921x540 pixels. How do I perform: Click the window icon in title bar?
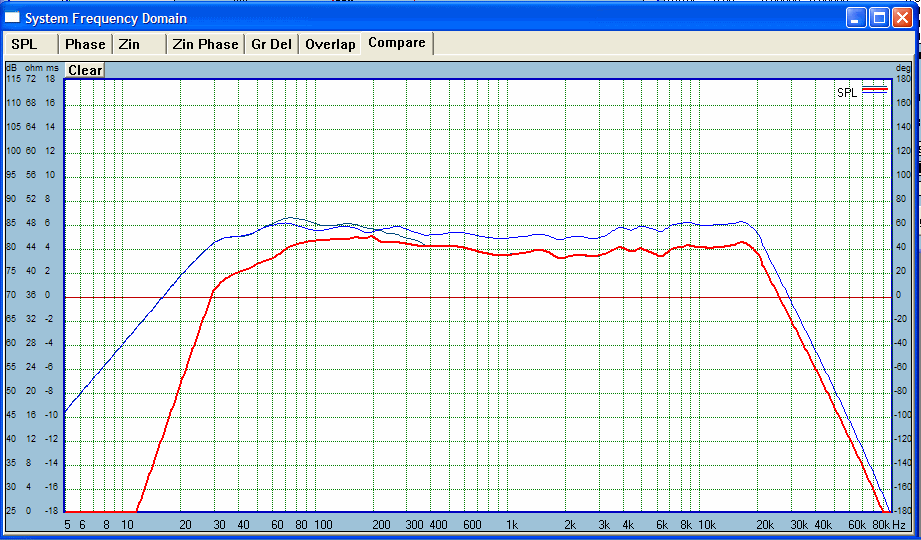tap(12, 18)
